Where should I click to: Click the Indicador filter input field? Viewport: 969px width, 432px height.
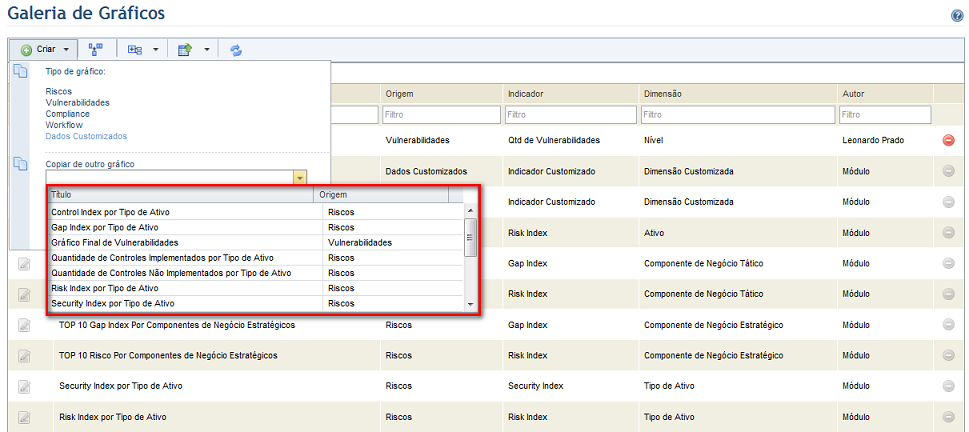tap(570, 115)
